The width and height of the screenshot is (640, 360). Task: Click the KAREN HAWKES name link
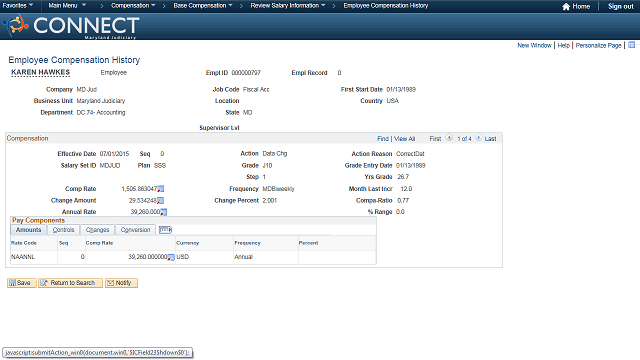[40, 73]
